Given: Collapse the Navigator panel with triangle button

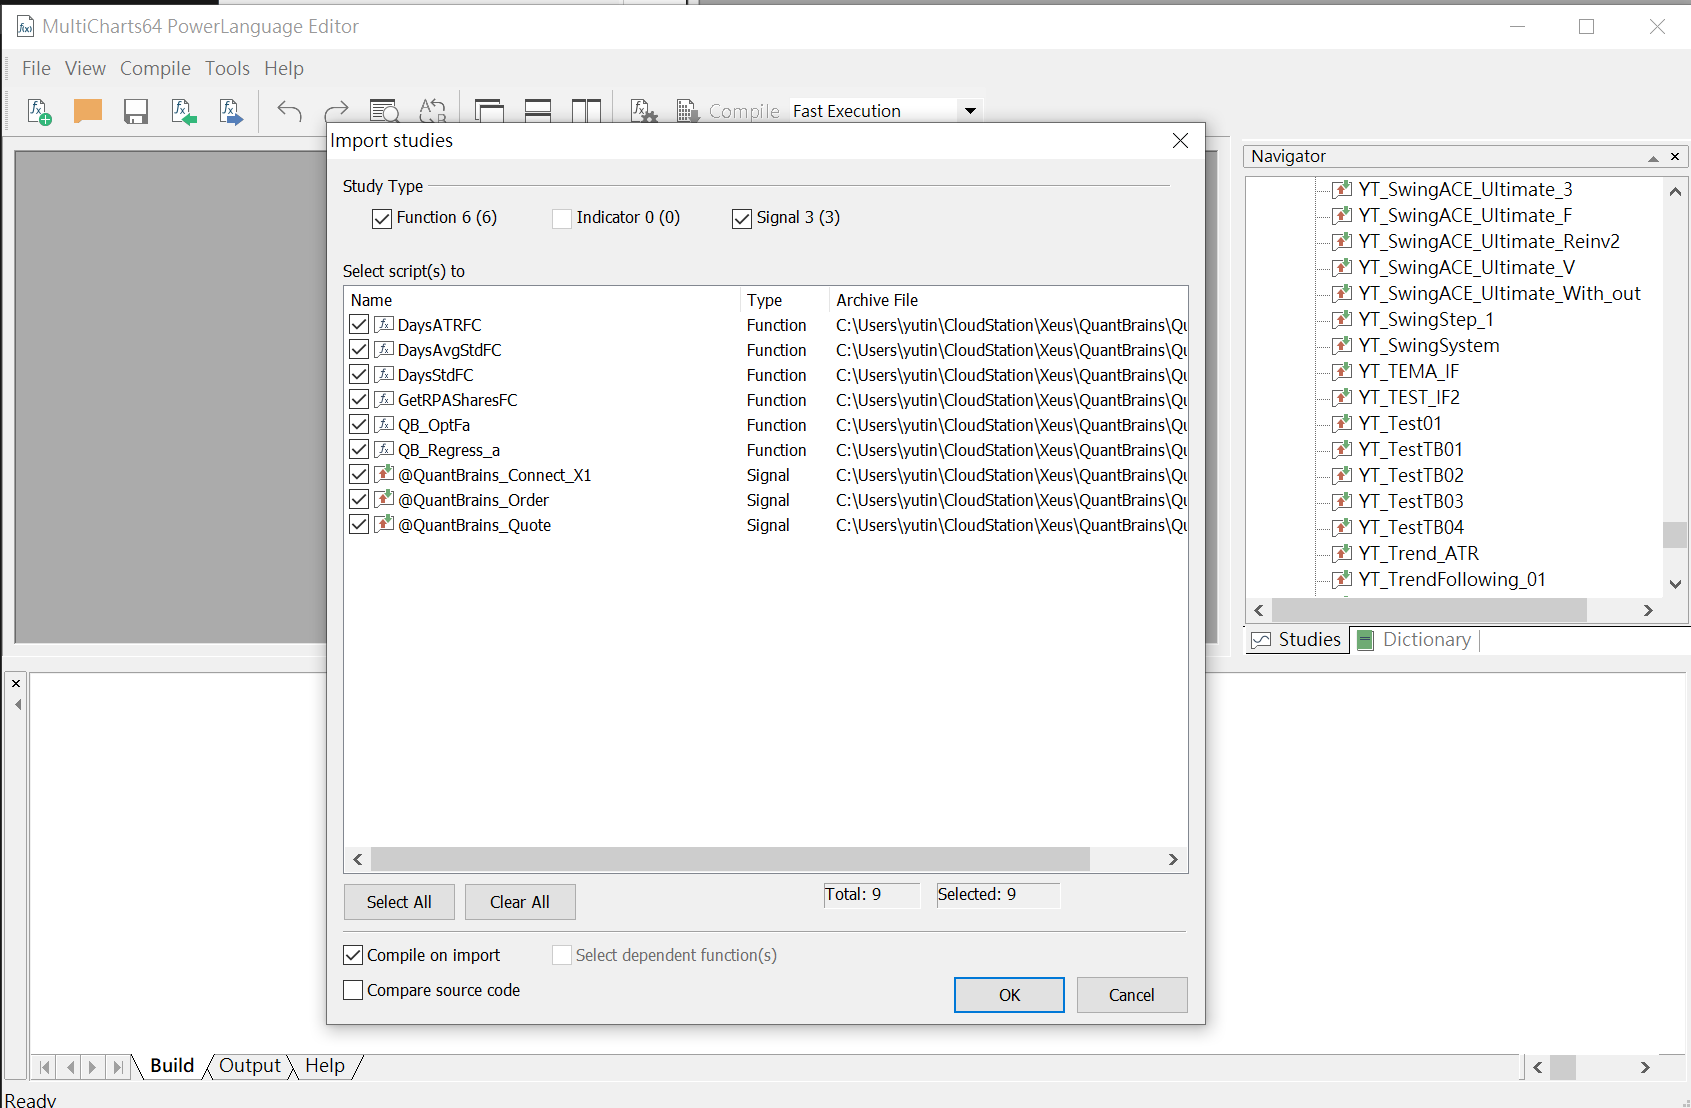Looking at the screenshot, I should (x=1653, y=157).
